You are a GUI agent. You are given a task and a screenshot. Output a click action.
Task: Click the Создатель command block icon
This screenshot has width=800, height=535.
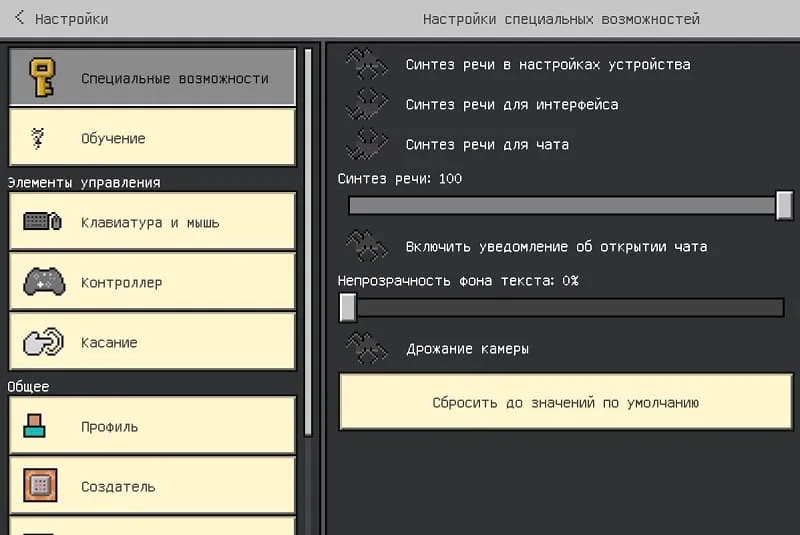coord(40,486)
